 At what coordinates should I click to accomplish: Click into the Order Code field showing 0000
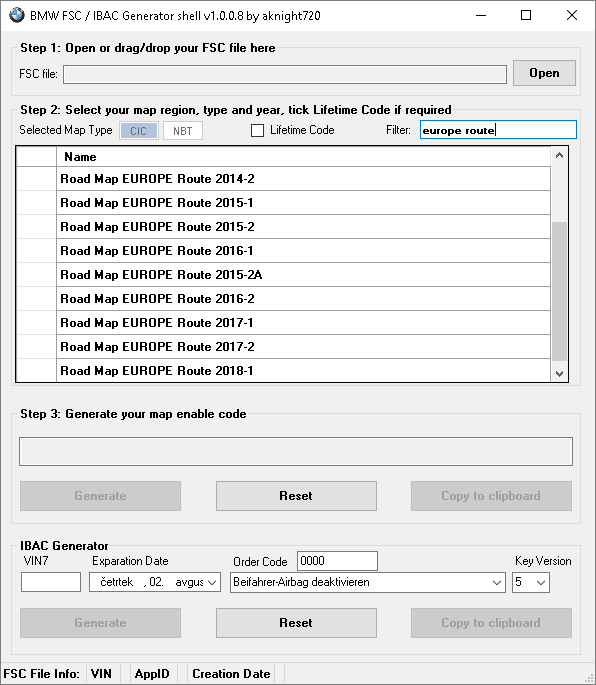click(337, 561)
